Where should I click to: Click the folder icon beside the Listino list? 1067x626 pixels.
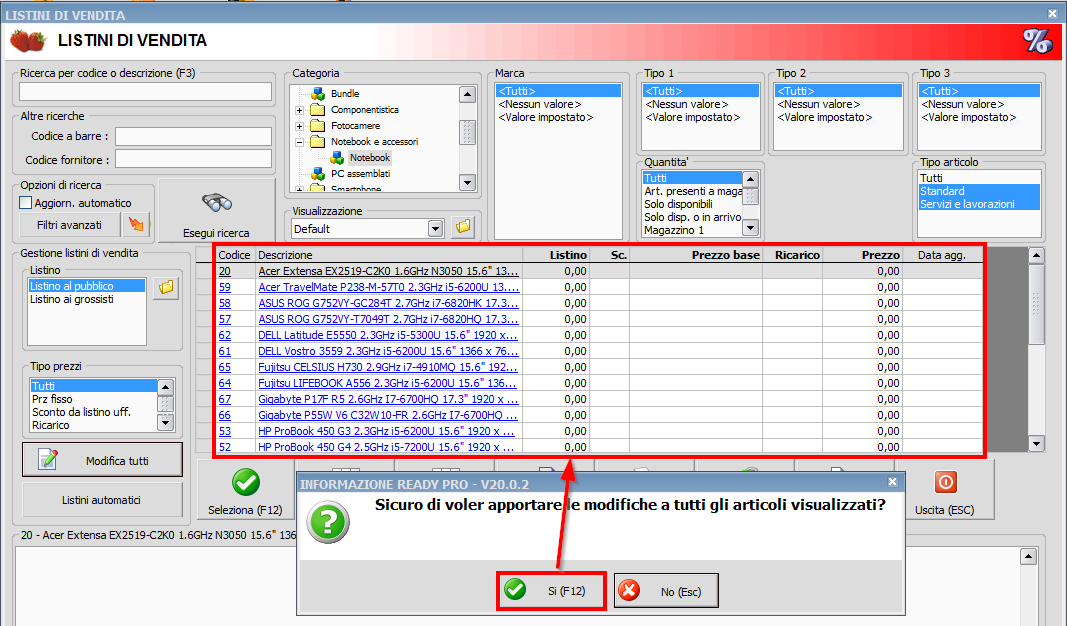tap(166, 288)
